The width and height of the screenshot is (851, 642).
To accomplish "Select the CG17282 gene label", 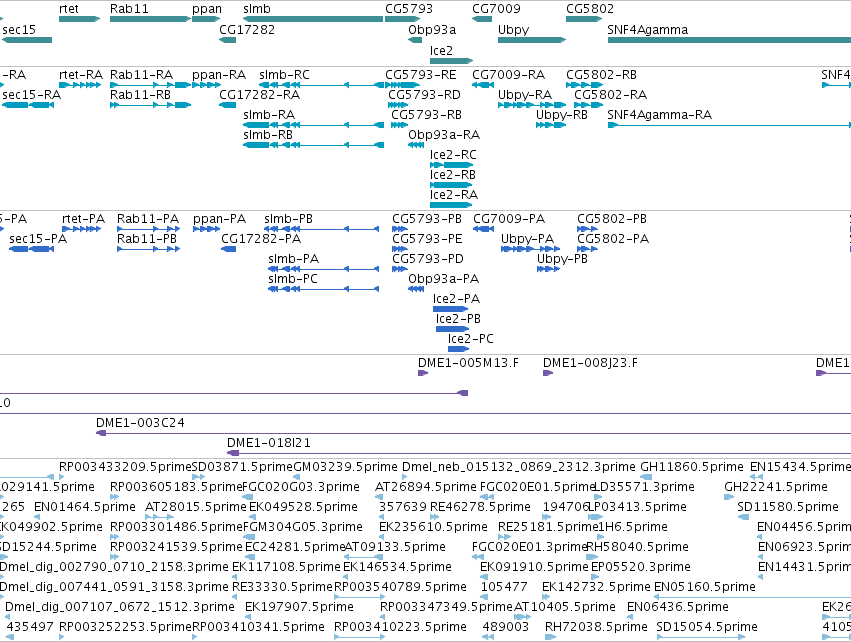I will pos(247,29).
